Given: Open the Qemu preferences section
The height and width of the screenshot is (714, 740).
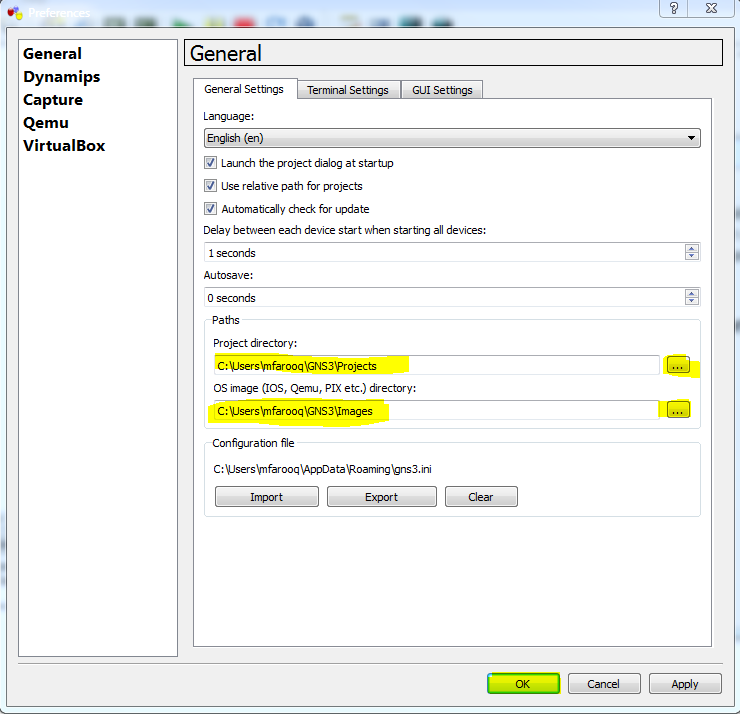Looking at the screenshot, I should point(46,123).
